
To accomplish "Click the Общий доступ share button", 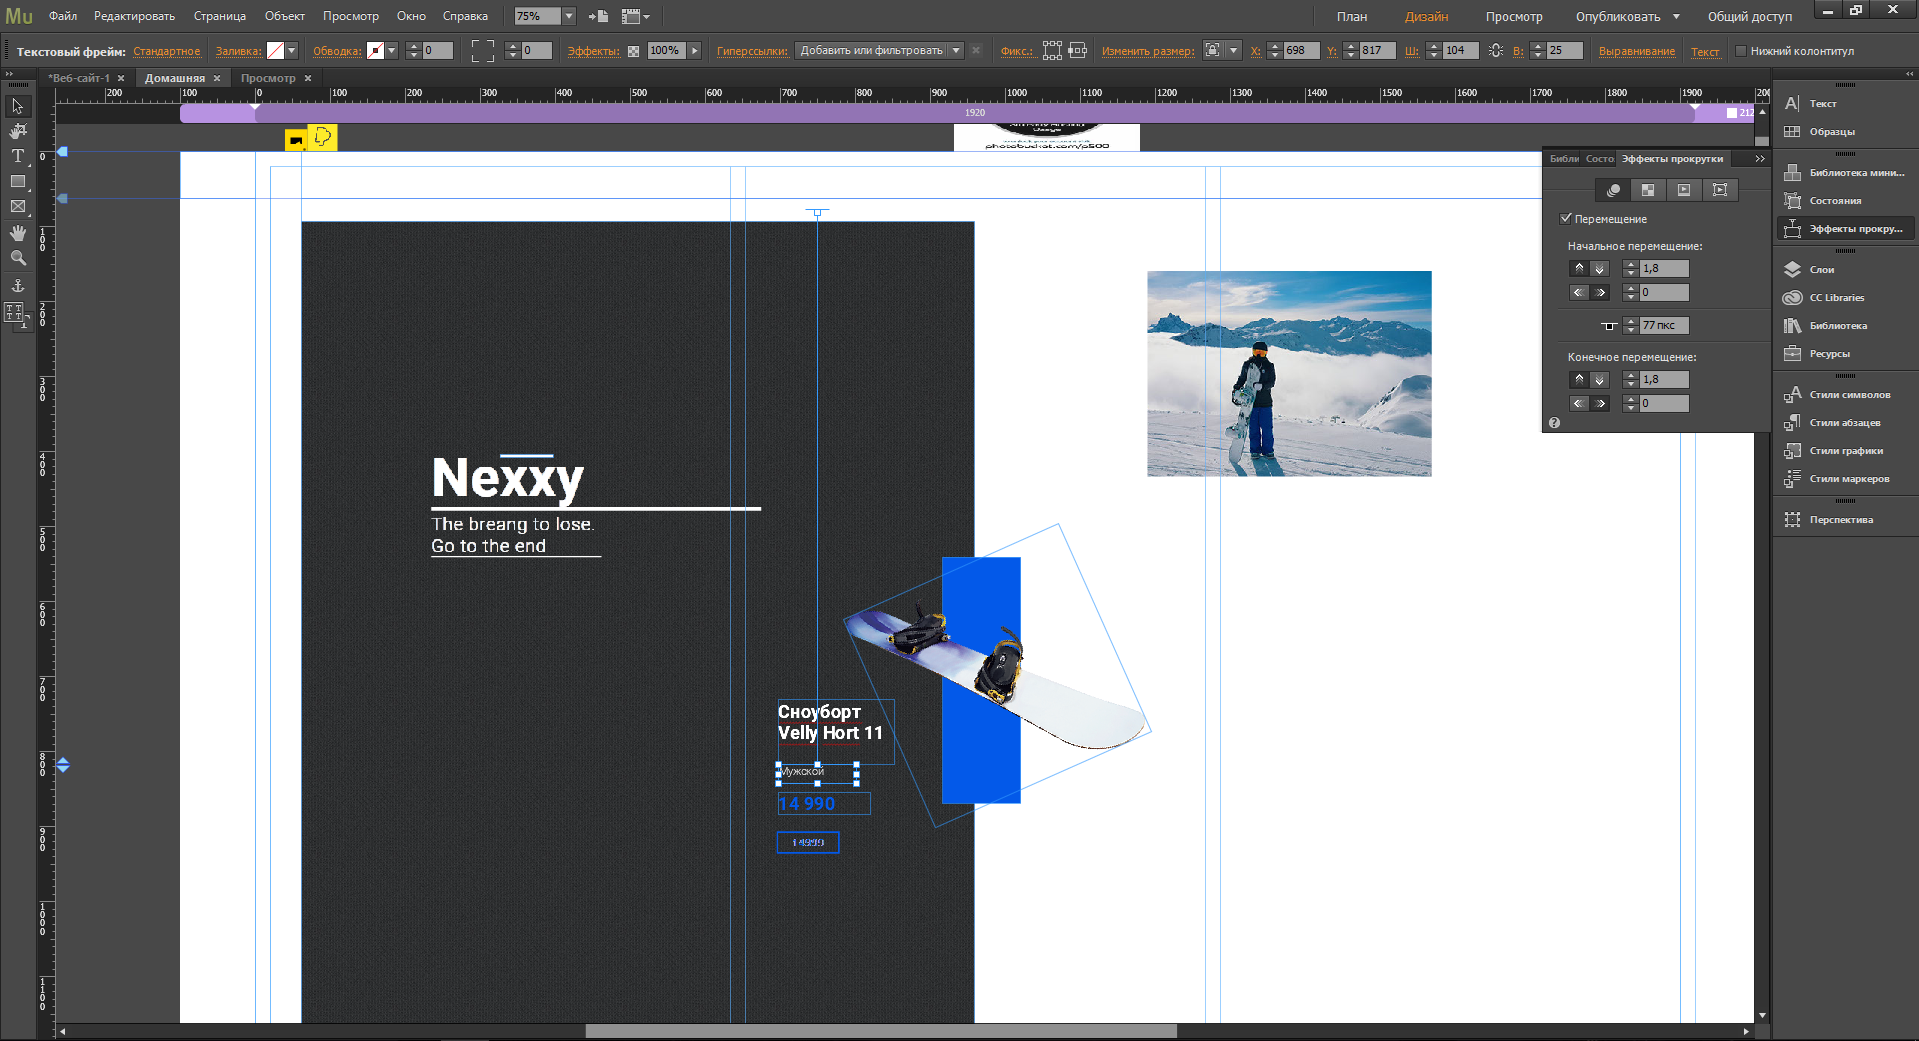I will pos(1750,16).
